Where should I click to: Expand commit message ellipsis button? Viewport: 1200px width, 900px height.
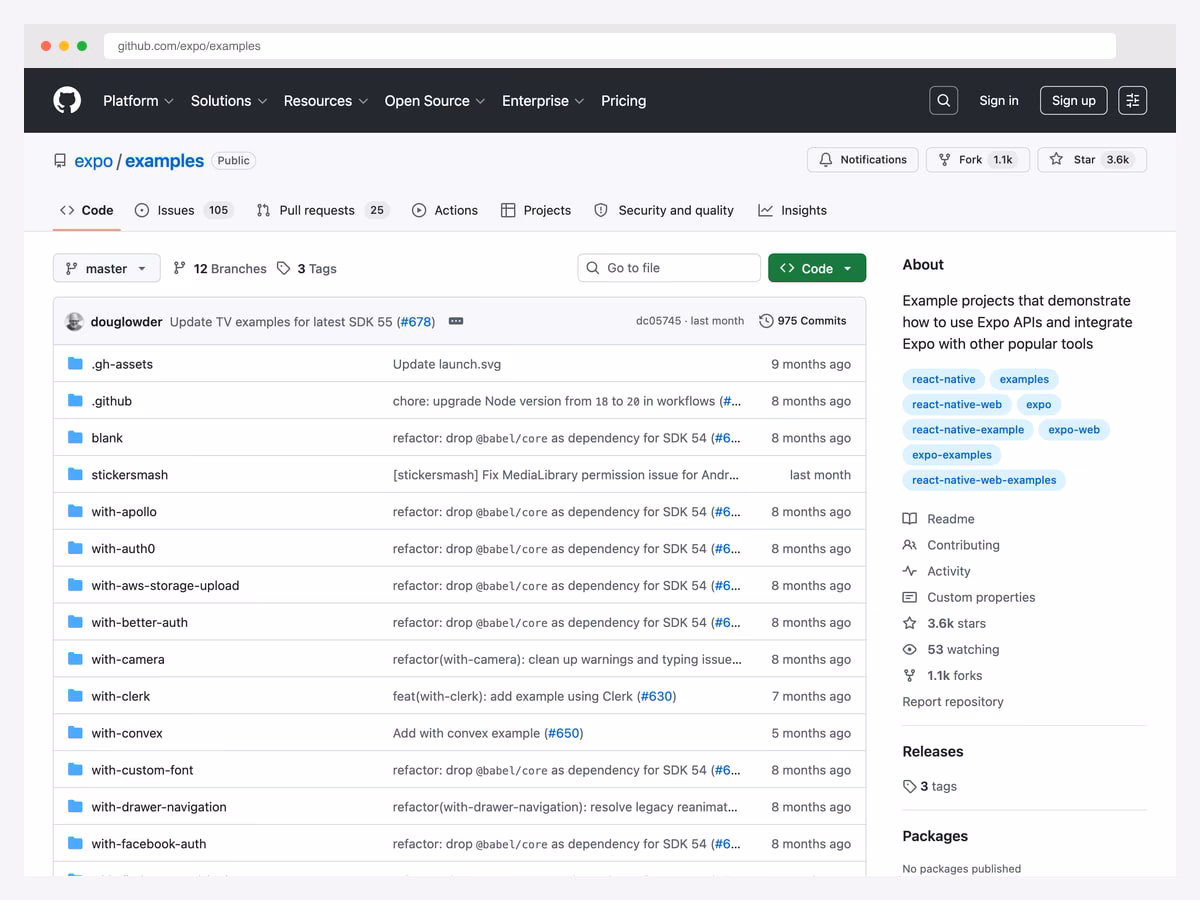456,321
